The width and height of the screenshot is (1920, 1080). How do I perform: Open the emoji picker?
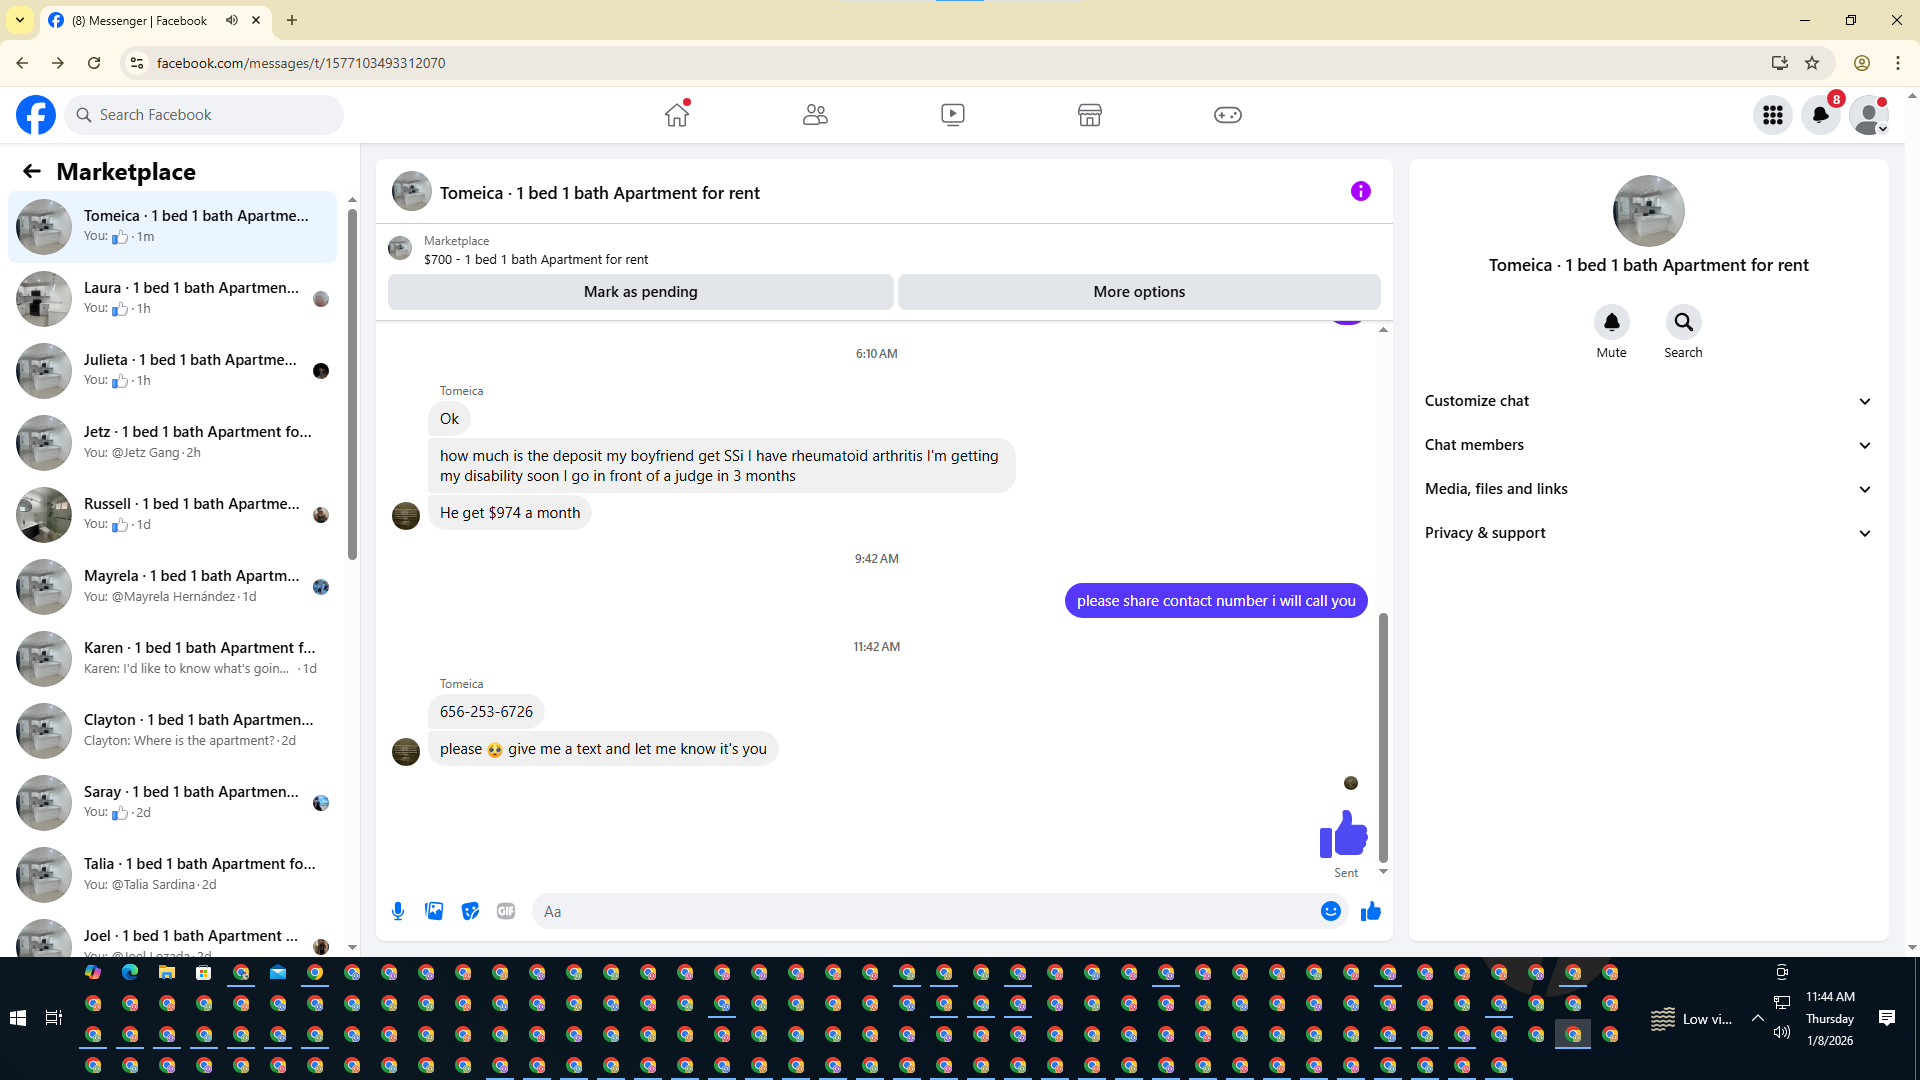(x=1330, y=911)
